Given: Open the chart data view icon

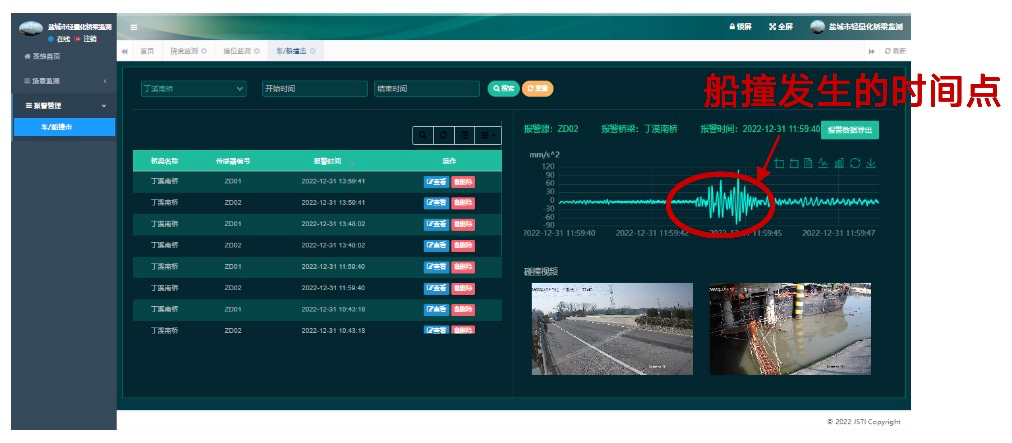Looking at the screenshot, I should (809, 163).
